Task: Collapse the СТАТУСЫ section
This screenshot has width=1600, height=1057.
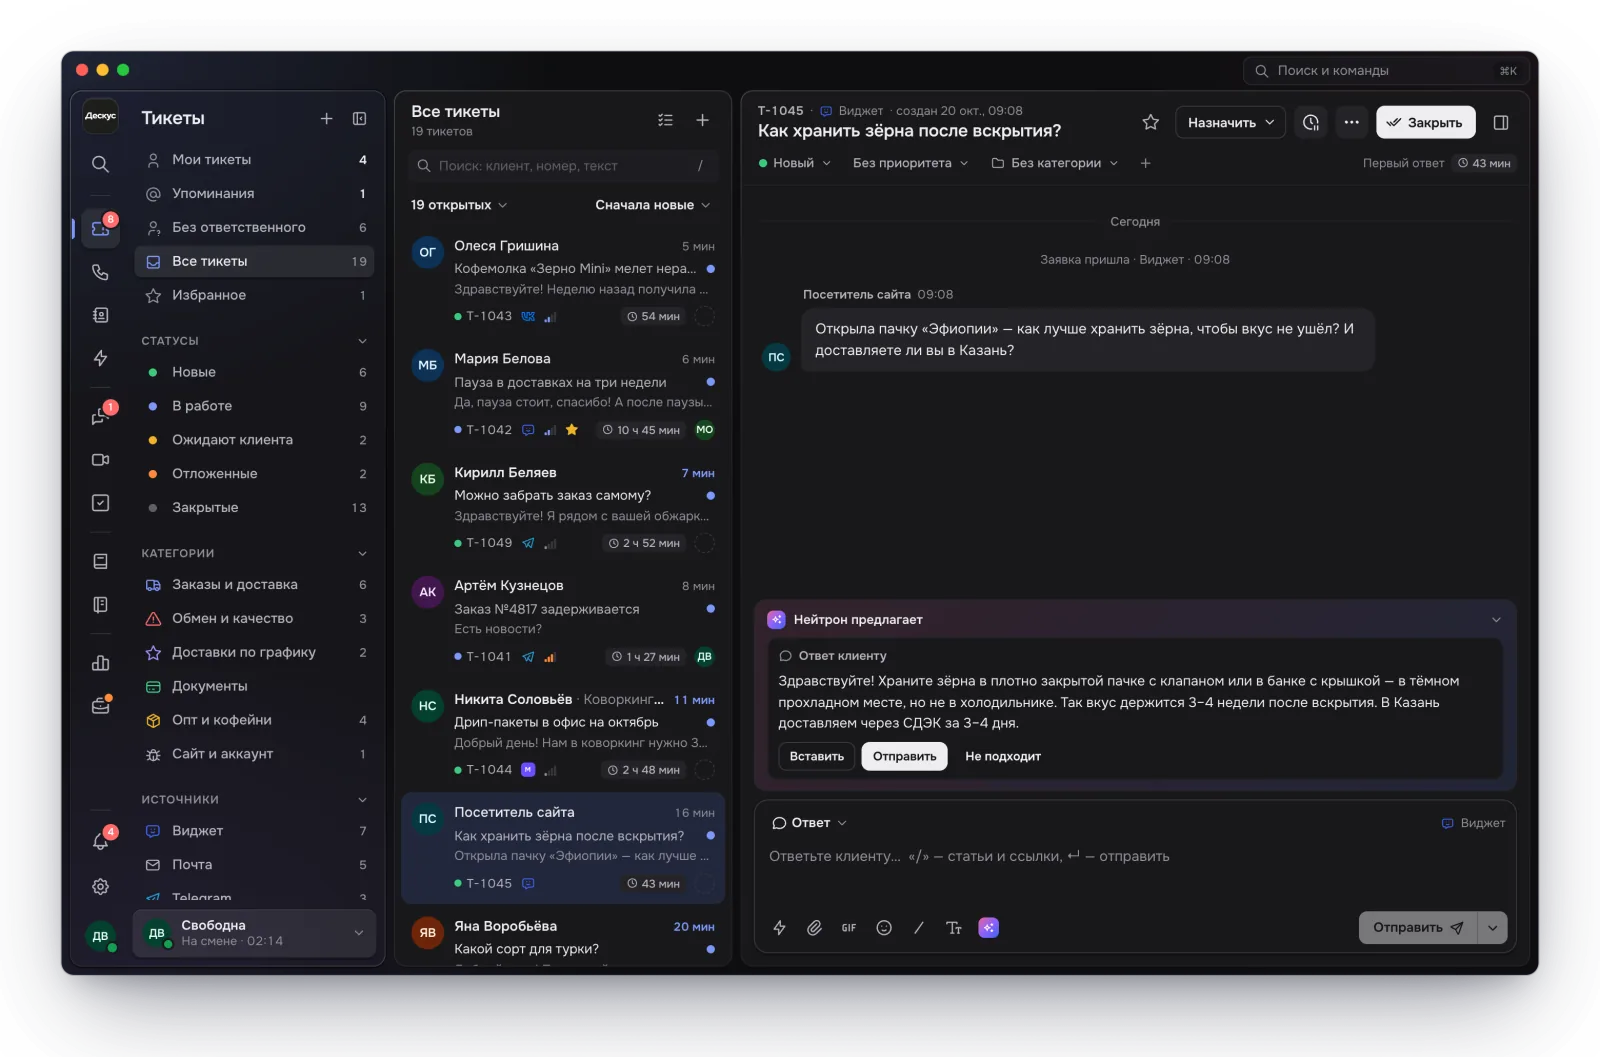Action: click(x=362, y=341)
